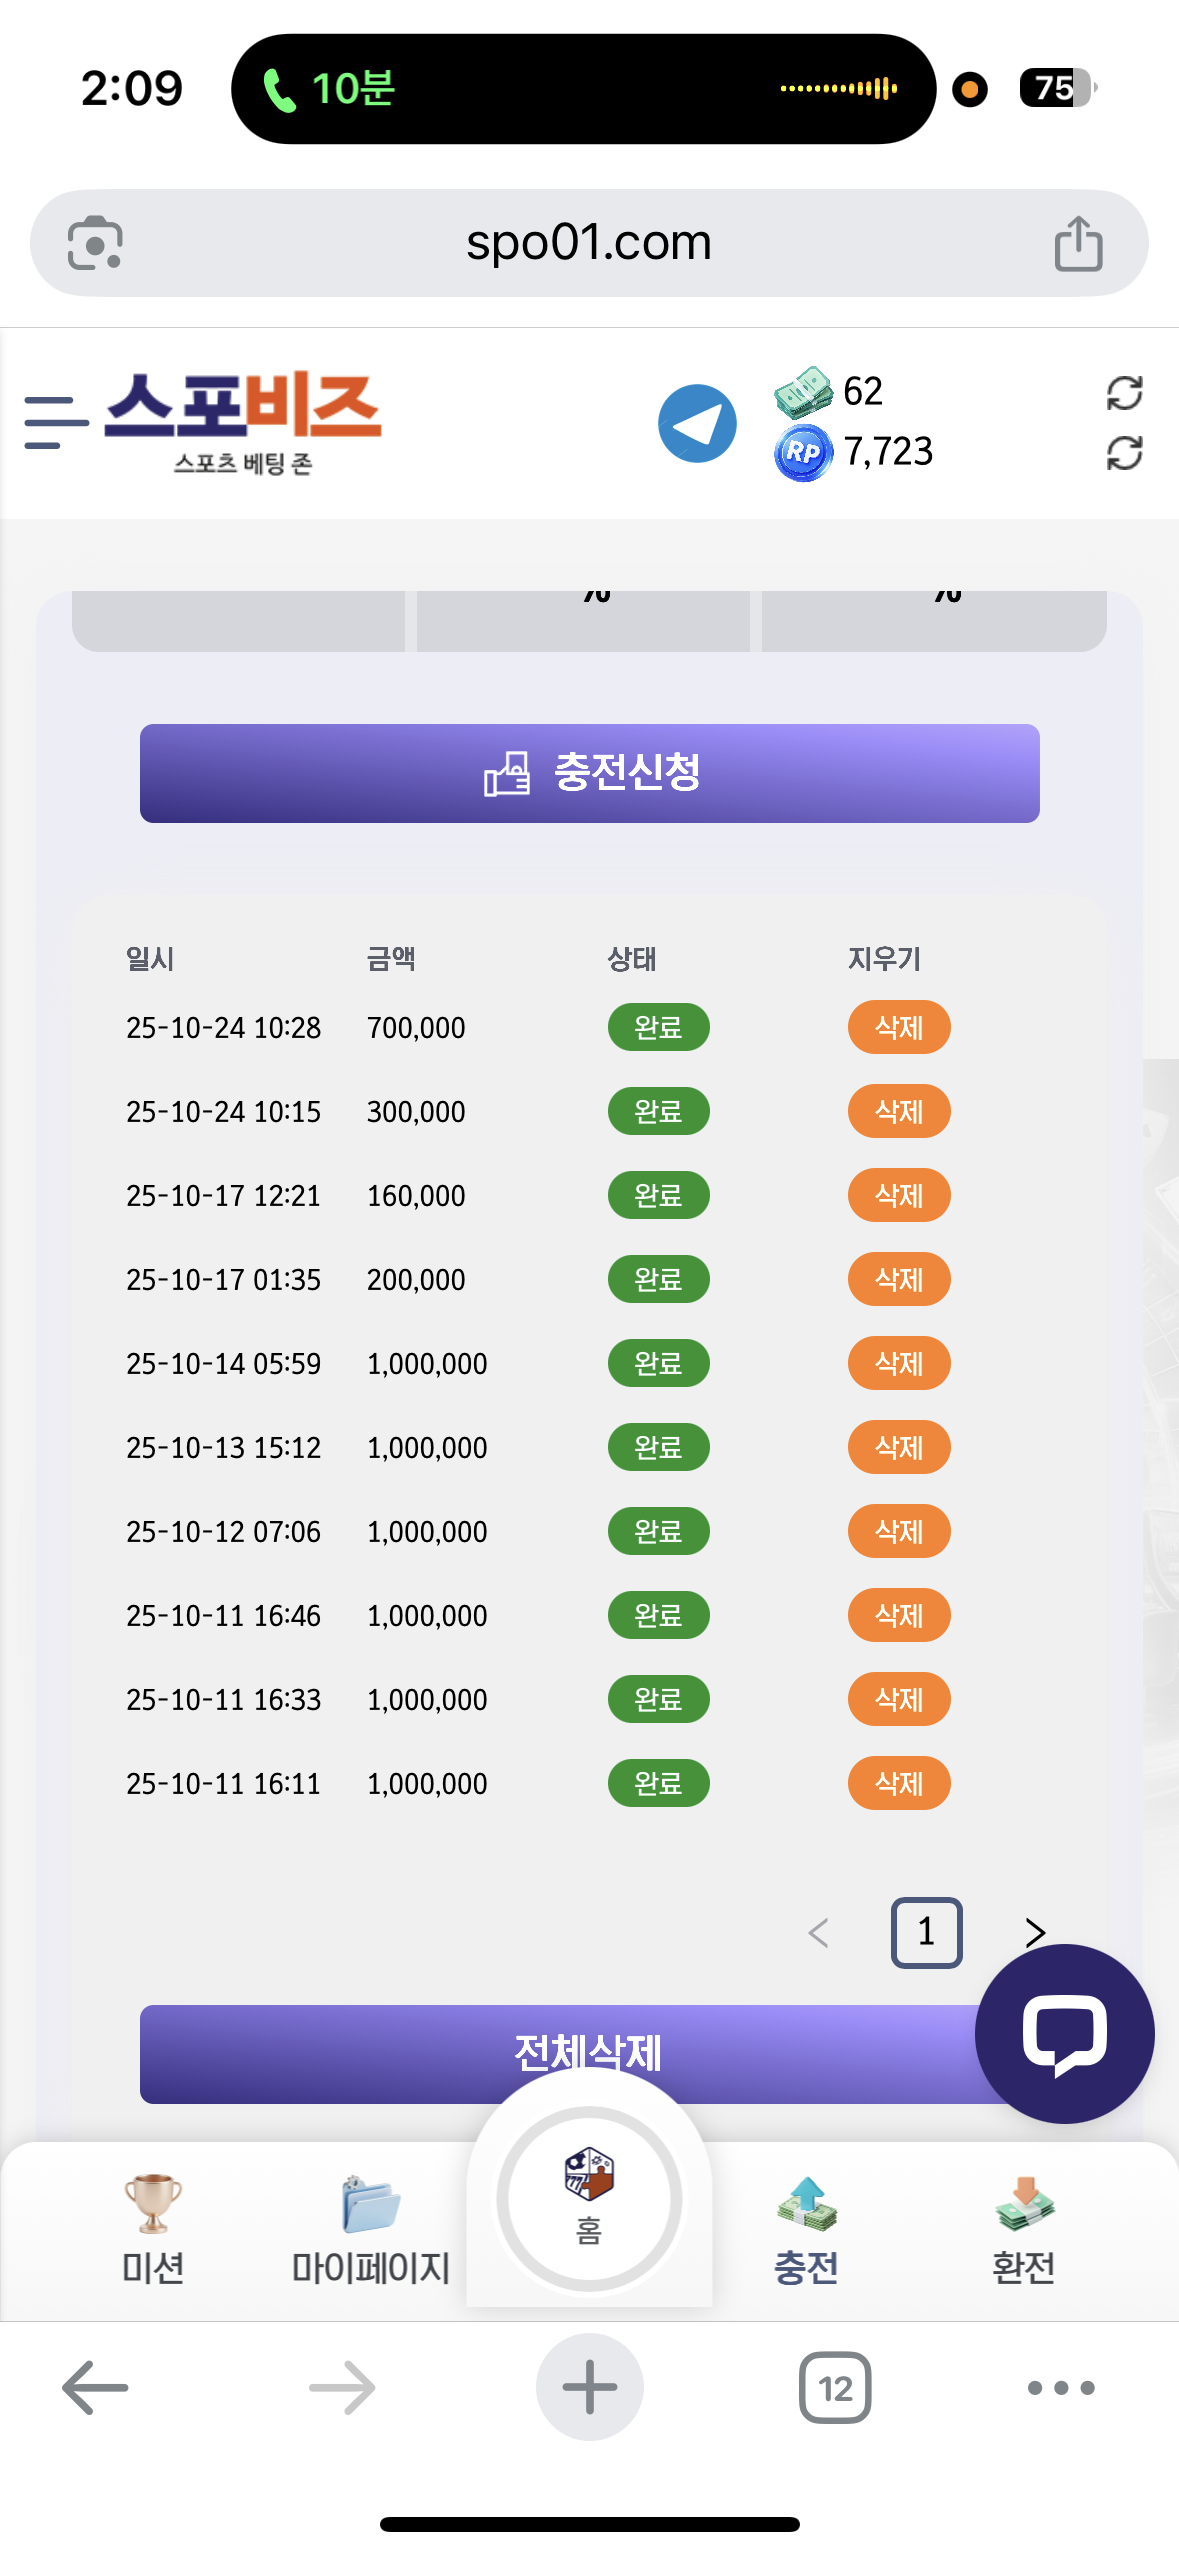
Task: Go to previous page of records
Action: coord(819,1932)
